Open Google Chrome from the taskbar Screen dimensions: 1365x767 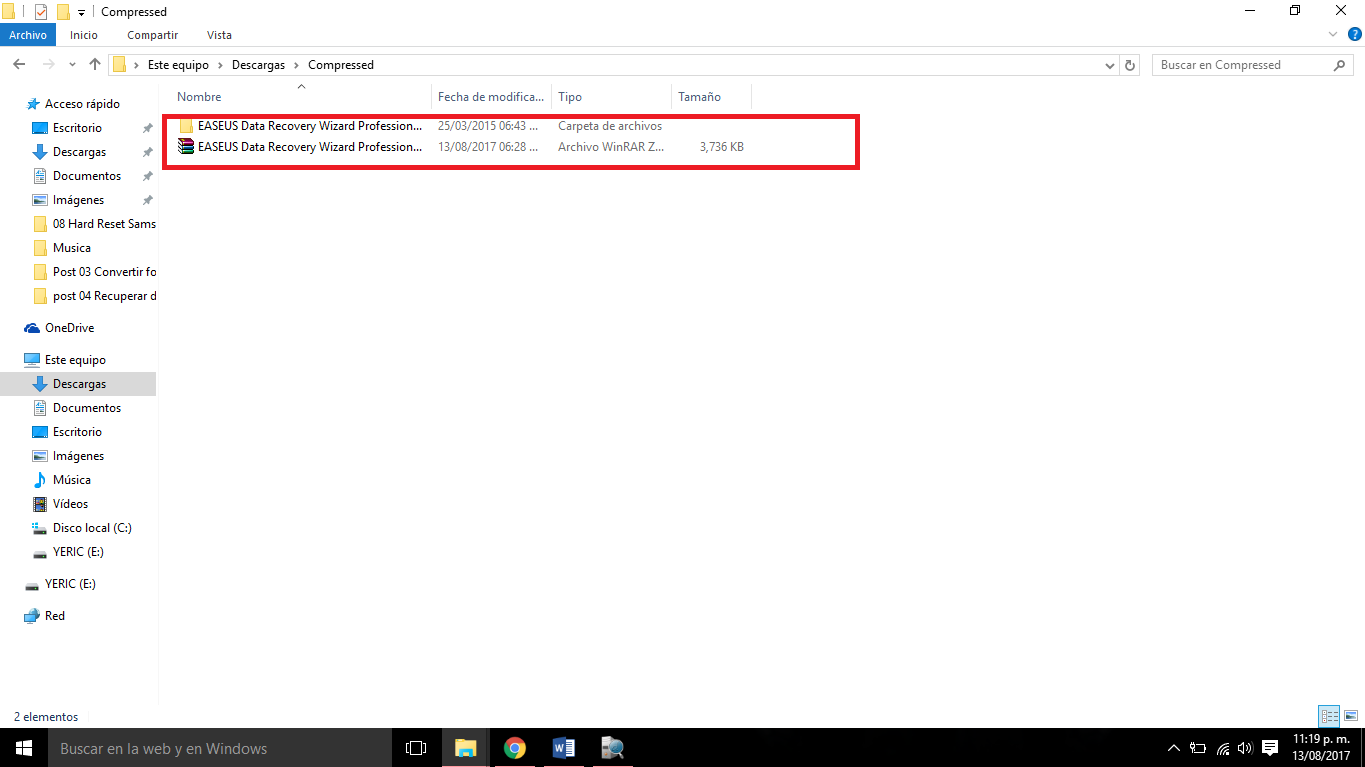[x=514, y=748]
